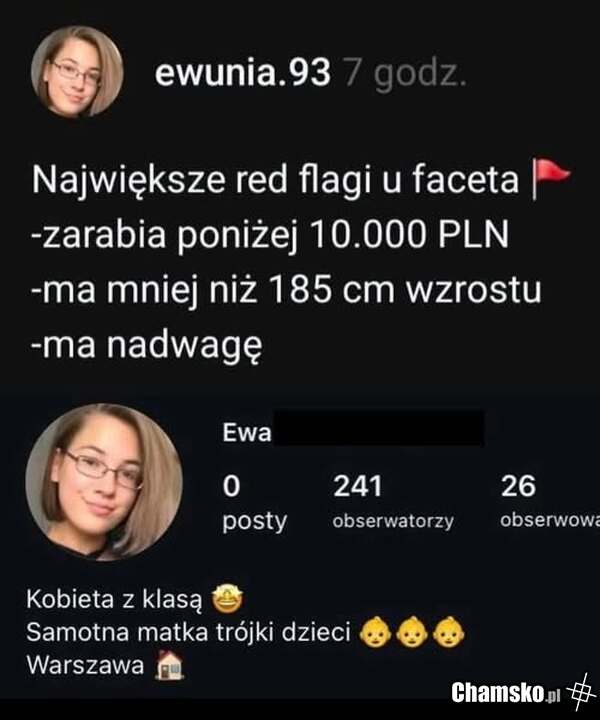Click the middle baby emoji
This screenshot has width=600, height=720.
(412, 632)
